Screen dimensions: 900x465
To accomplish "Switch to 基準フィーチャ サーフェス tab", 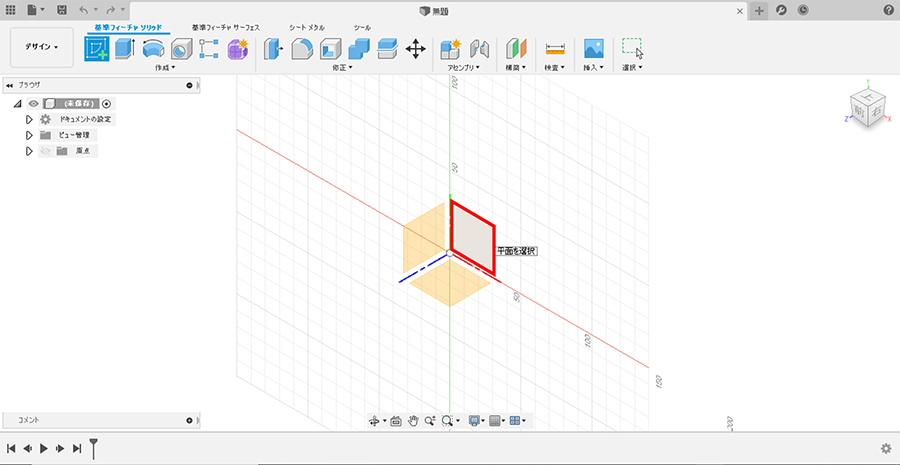I will point(226,27).
